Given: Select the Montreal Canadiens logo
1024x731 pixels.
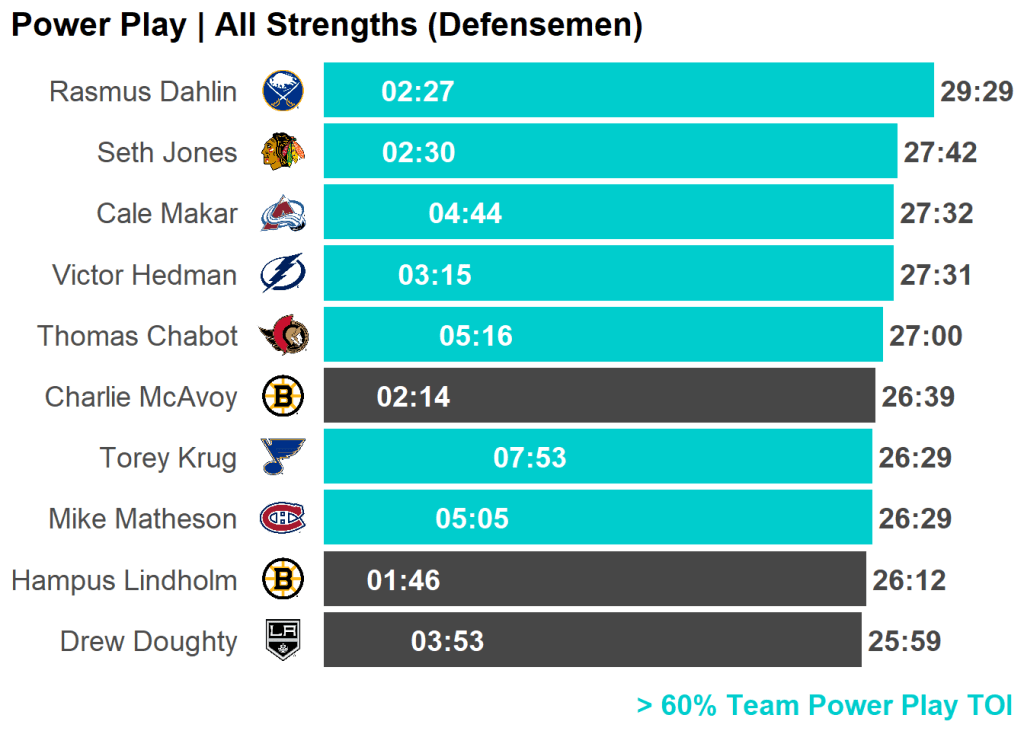Looking at the screenshot, I should pyautogui.click(x=282, y=519).
